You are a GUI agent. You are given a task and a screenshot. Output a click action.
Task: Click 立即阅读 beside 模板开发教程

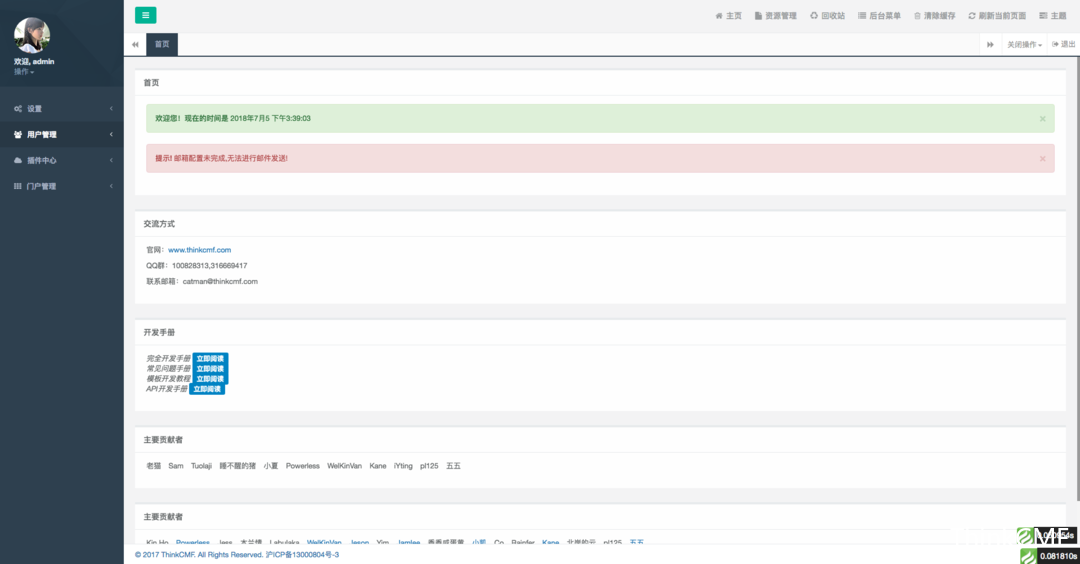[210, 379]
